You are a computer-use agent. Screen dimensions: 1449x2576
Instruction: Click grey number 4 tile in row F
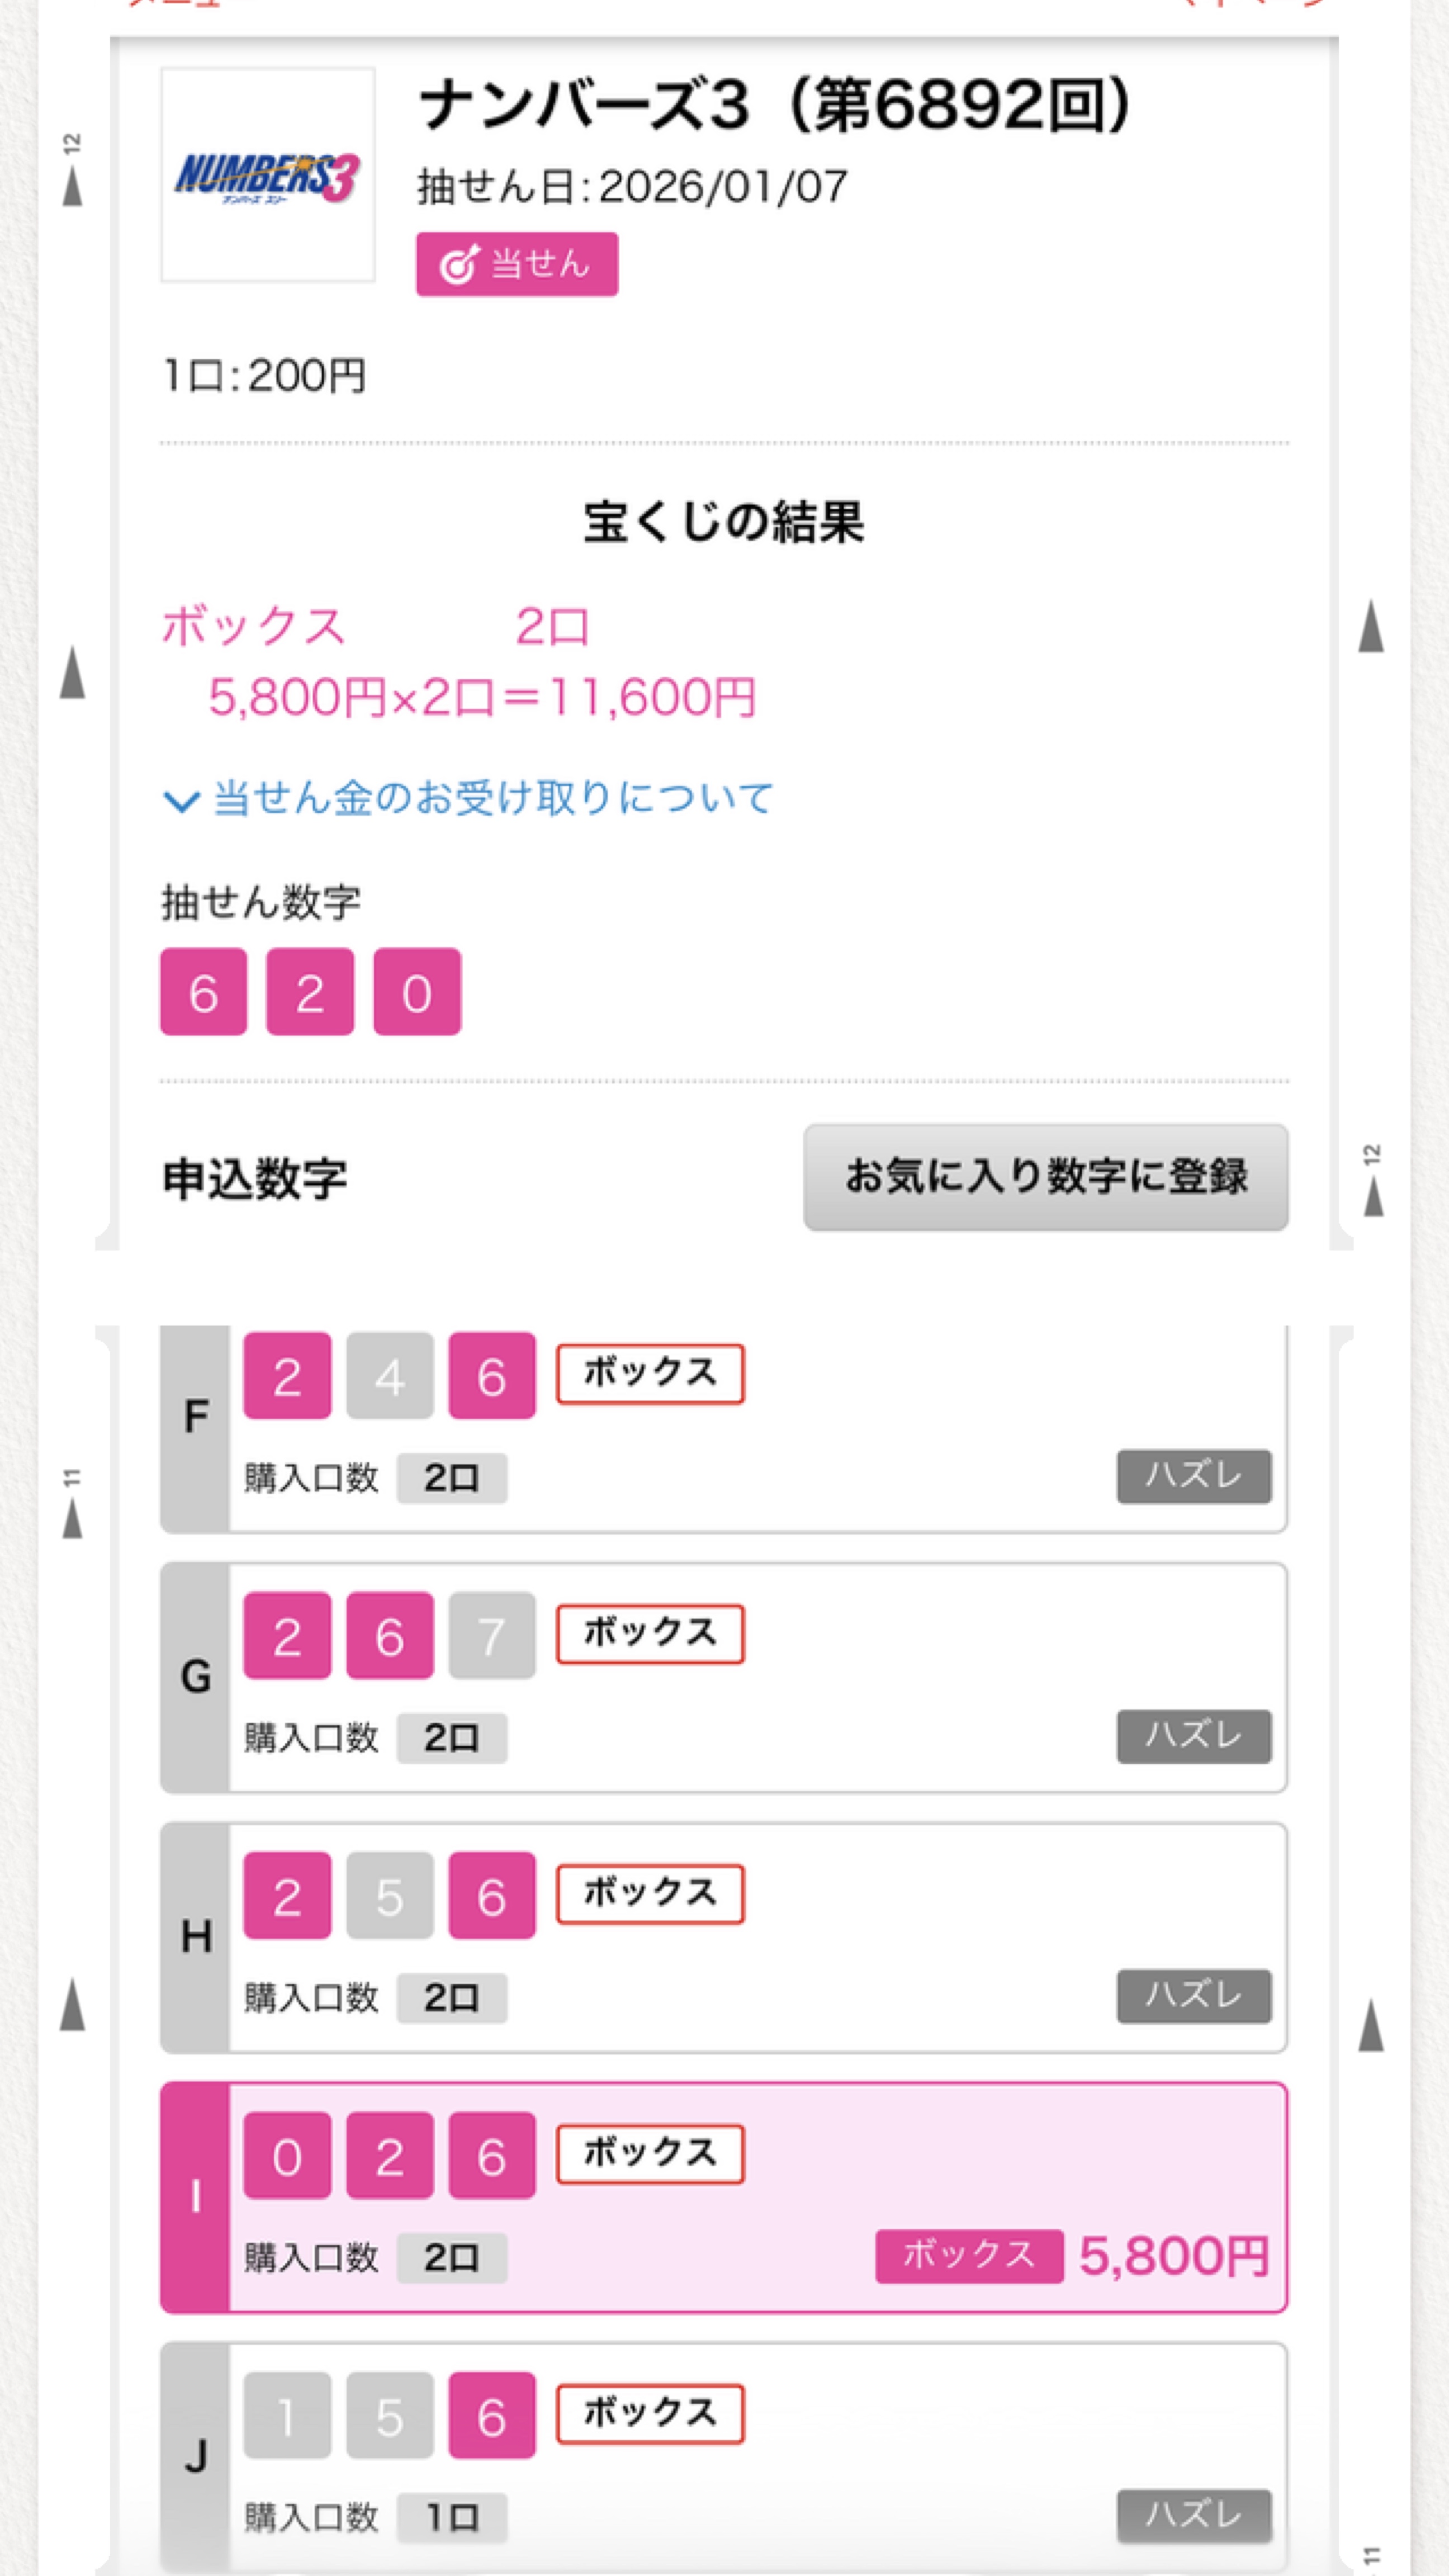pos(390,1376)
